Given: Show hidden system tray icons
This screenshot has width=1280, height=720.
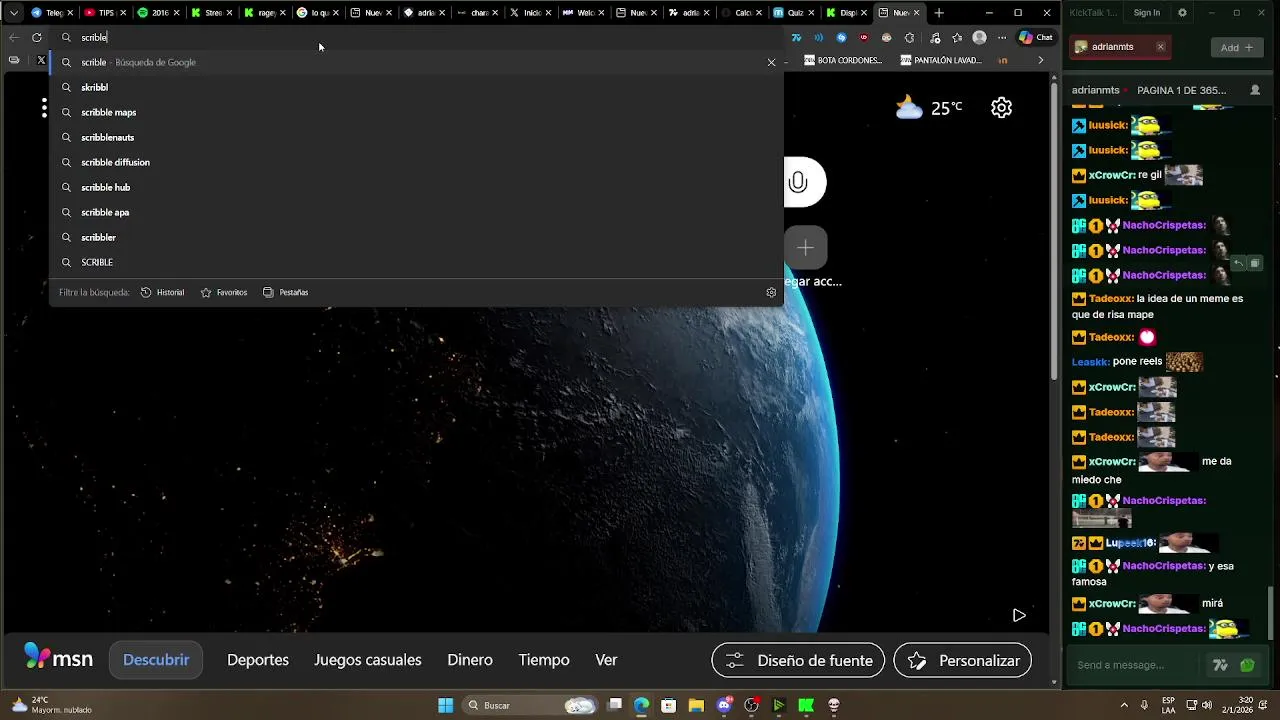Looking at the screenshot, I should pos(1124,705).
